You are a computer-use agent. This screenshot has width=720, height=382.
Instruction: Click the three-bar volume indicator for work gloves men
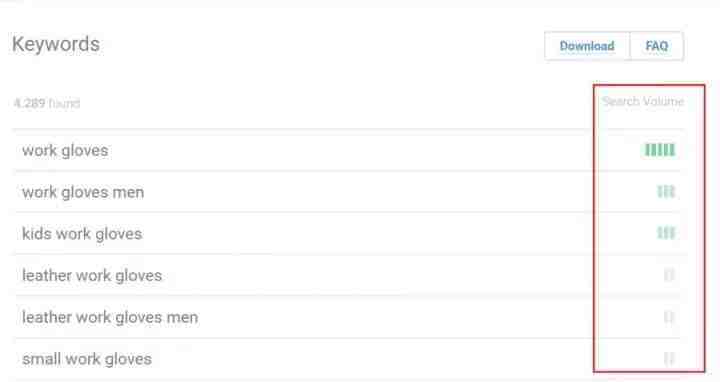pyautogui.click(x=666, y=191)
